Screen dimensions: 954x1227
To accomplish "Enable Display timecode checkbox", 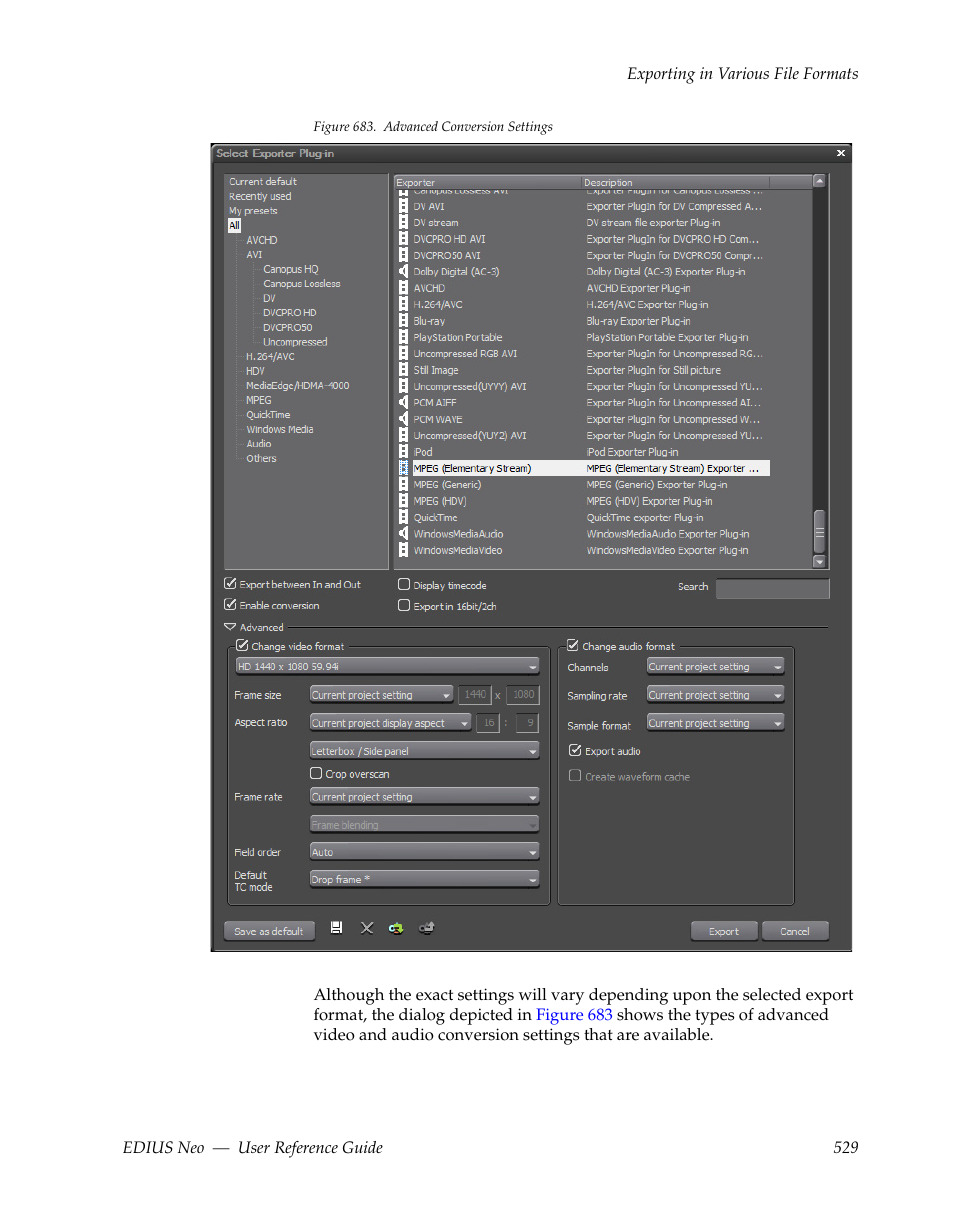I will 404,585.
